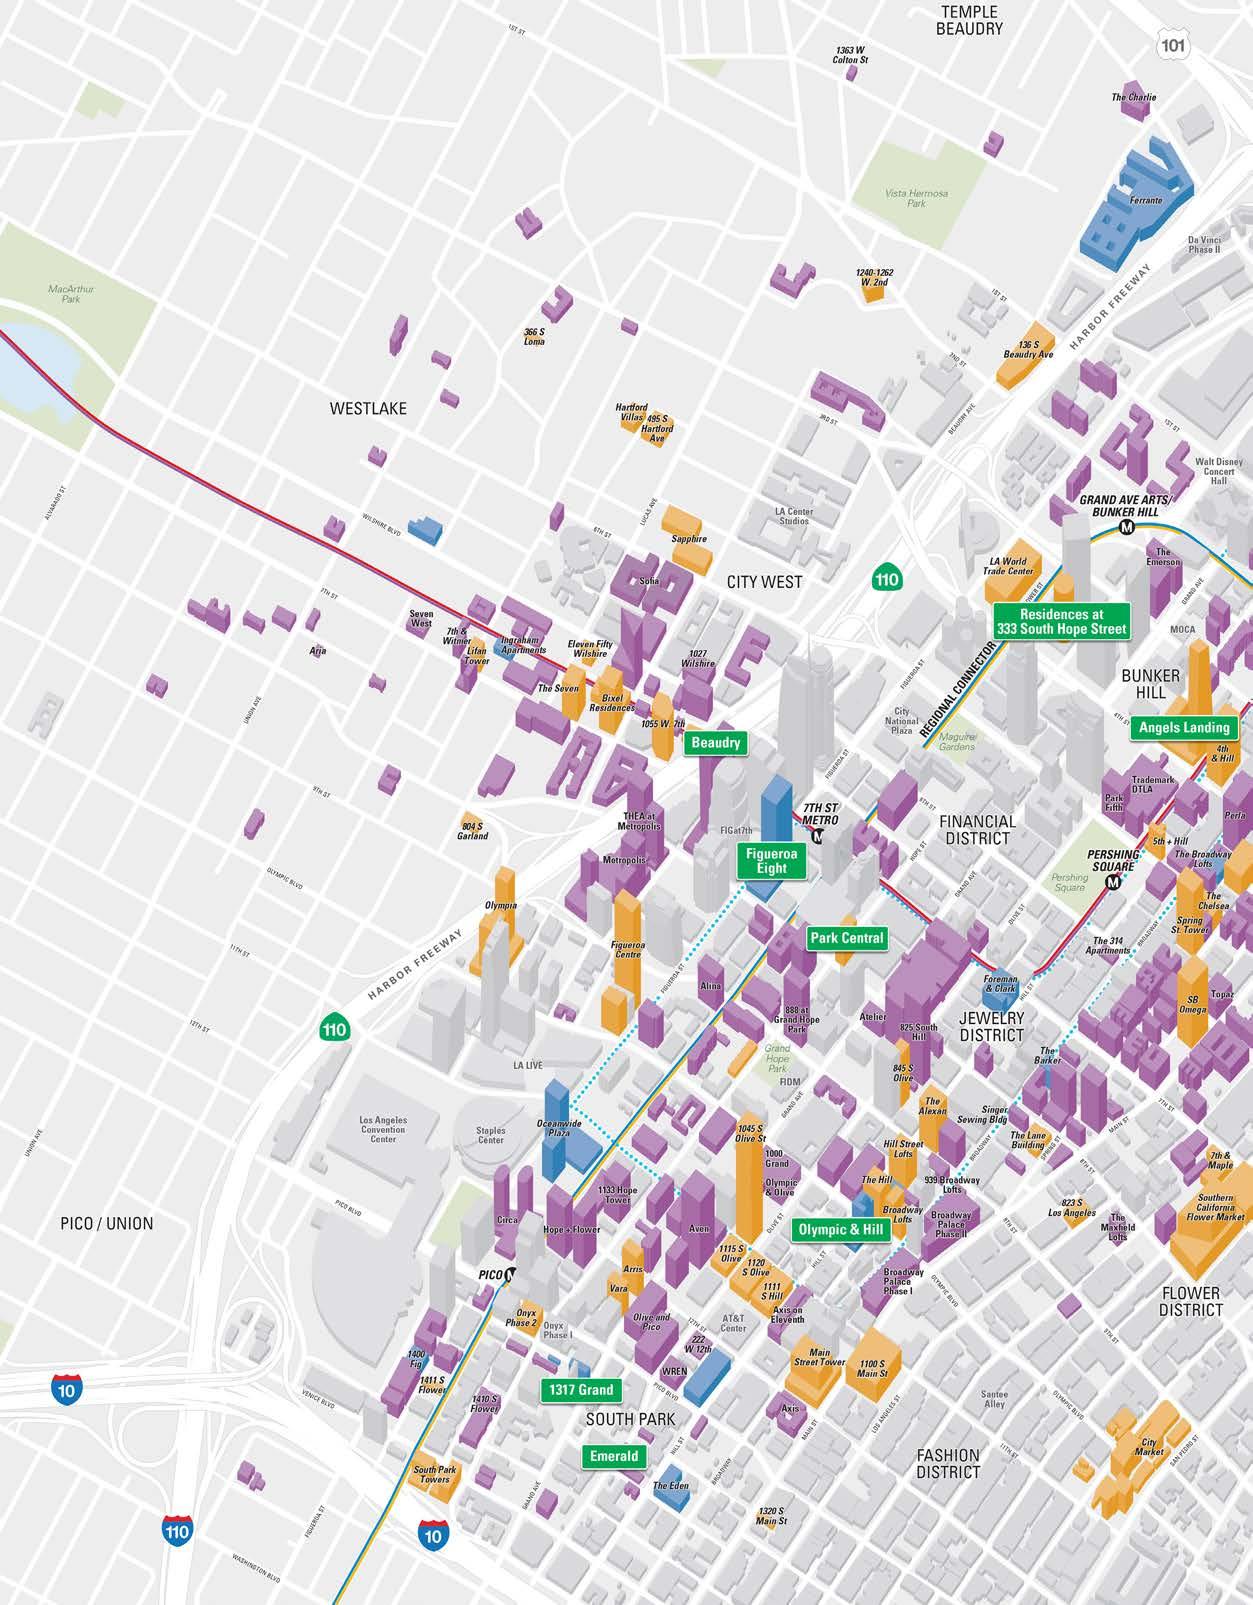1253x1605 pixels.
Task: Click the Los Angeles Convention Center label
Action: tap(383, 1128)
